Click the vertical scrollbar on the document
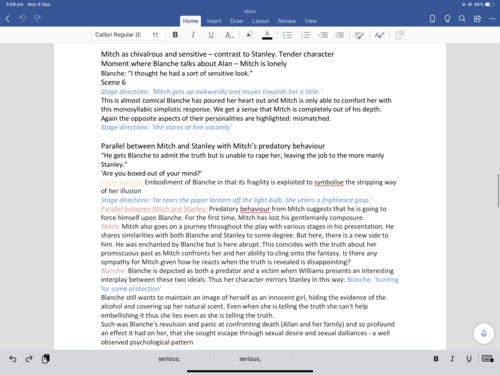This screenshot has height=375, width=500. tap(498, 191)
